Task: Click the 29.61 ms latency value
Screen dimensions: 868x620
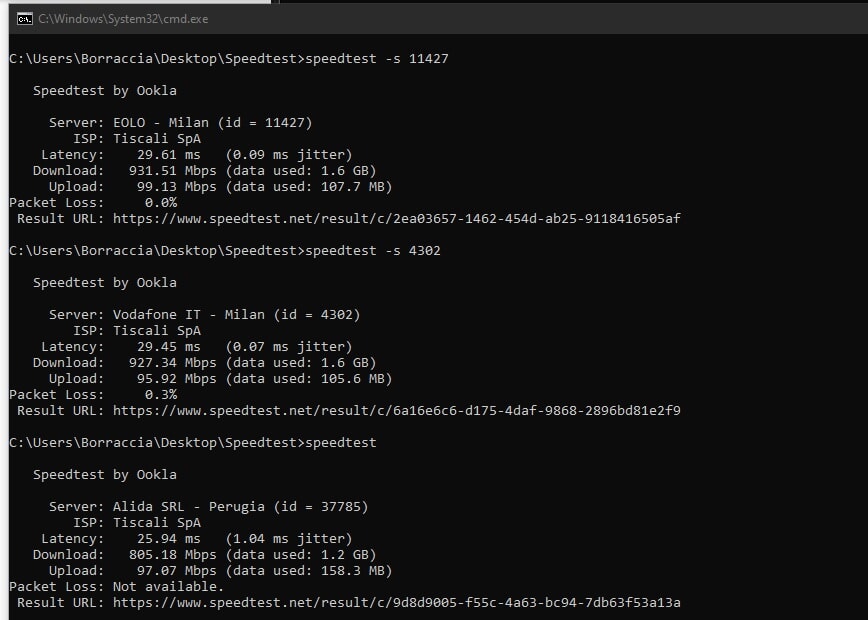Action: tap(168, 155)
